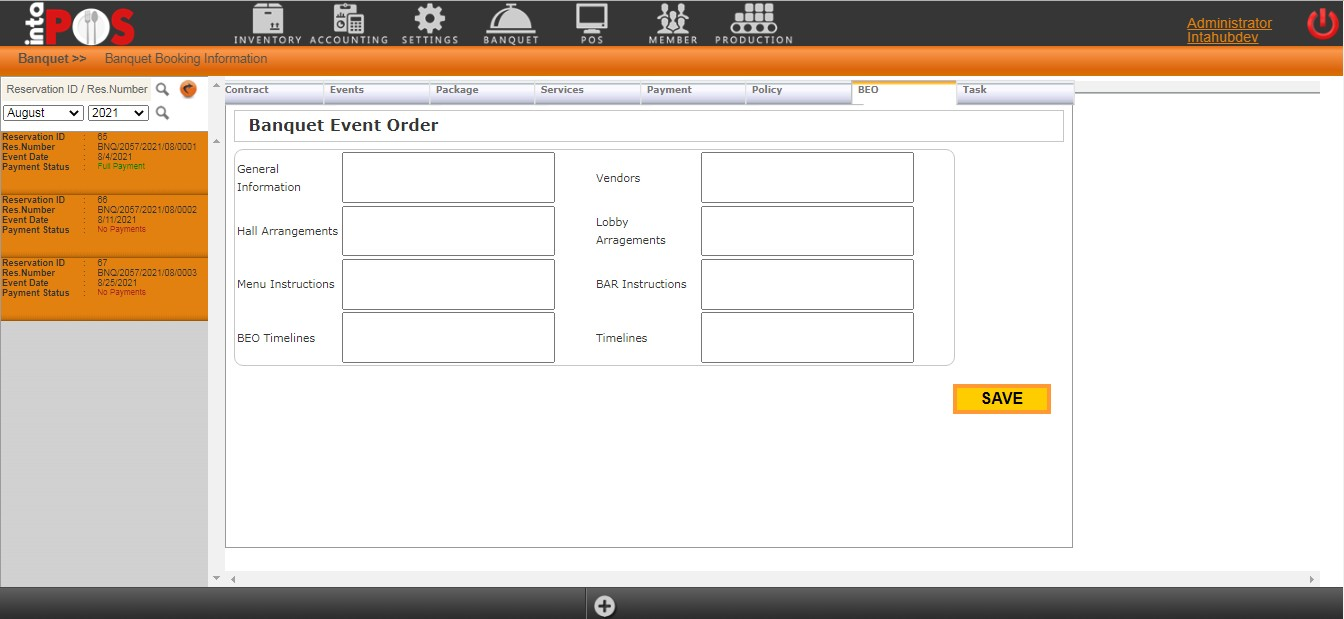The width and height of the screenshot is (1344, 619).
Task: Click the red power logout icon
Action: coord(1322,23)
